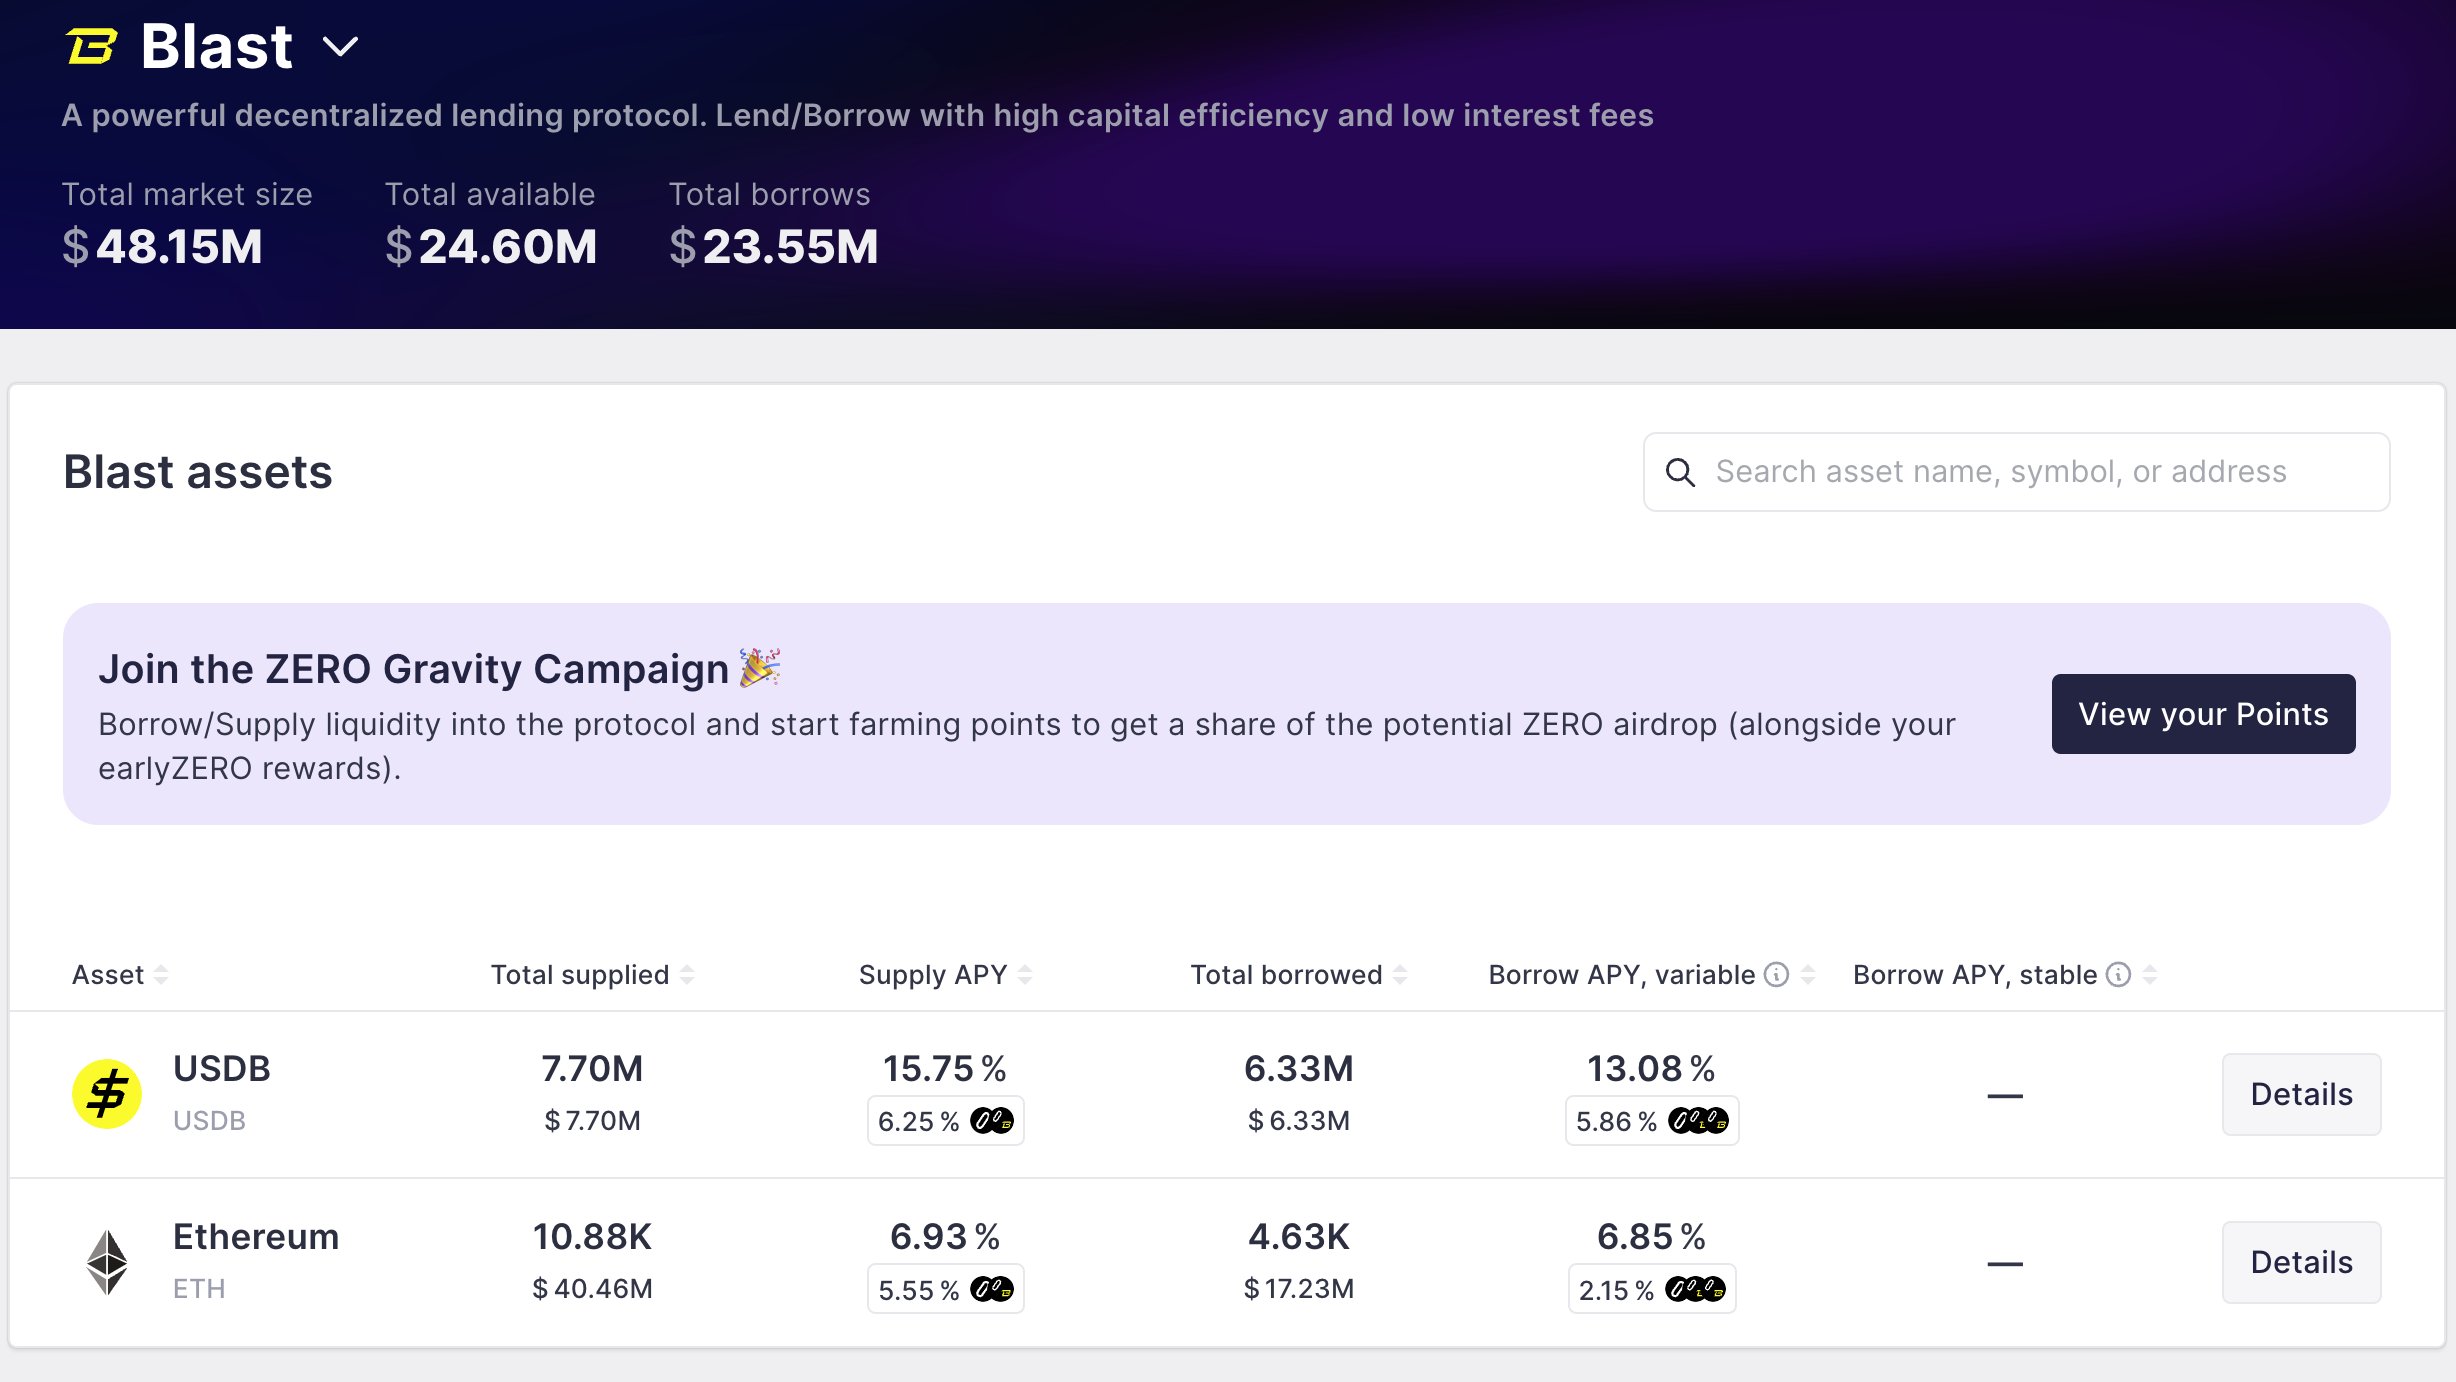Click Total market size value $48.15M
The width and height of the screenshot is (2456, 1382).
pos(162,246)
